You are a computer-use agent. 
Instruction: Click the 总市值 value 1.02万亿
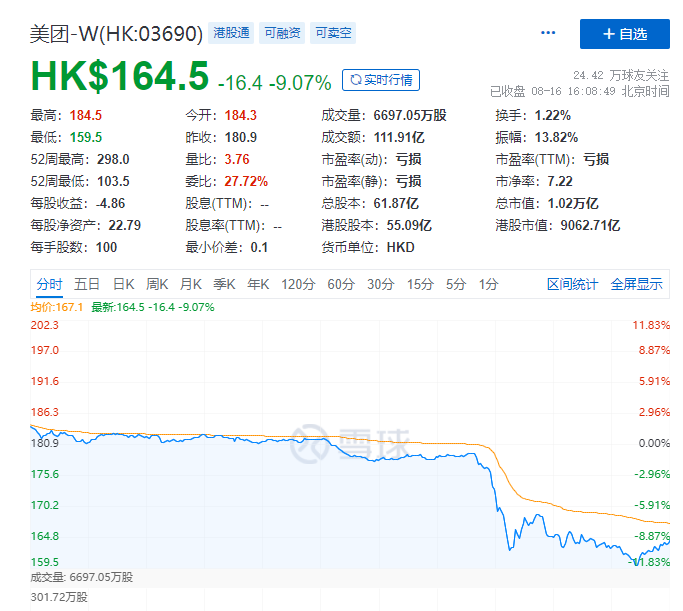point(573,203)
